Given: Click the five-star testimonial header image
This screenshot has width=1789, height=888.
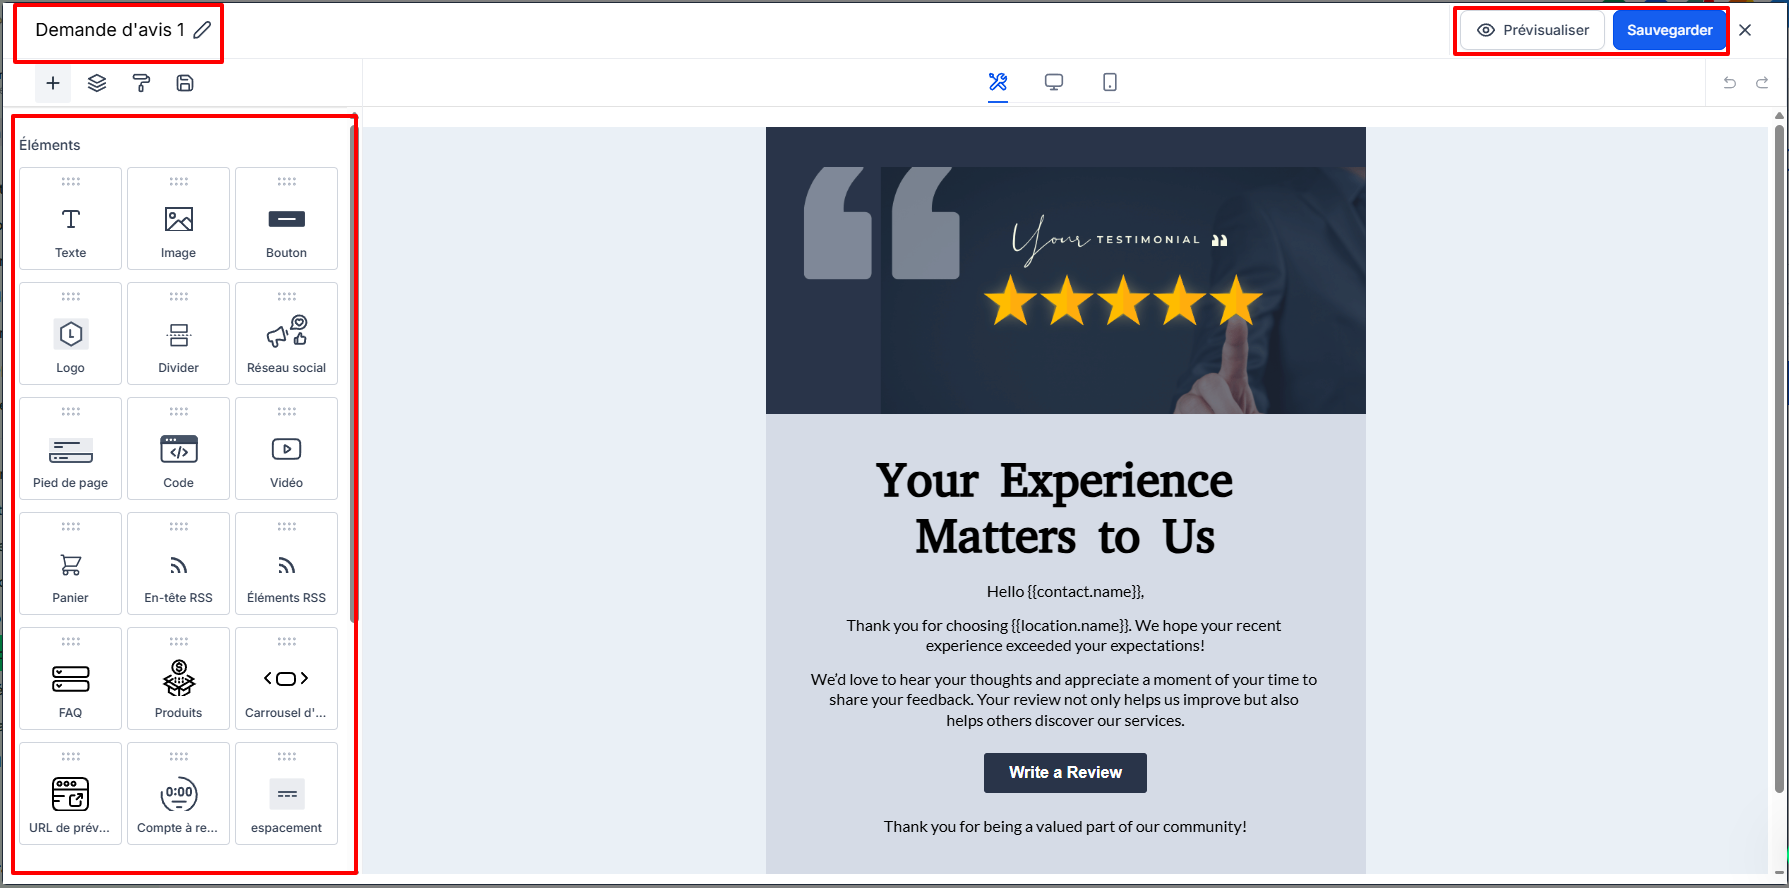Looking at the screenshot, I should [1065, 270].
